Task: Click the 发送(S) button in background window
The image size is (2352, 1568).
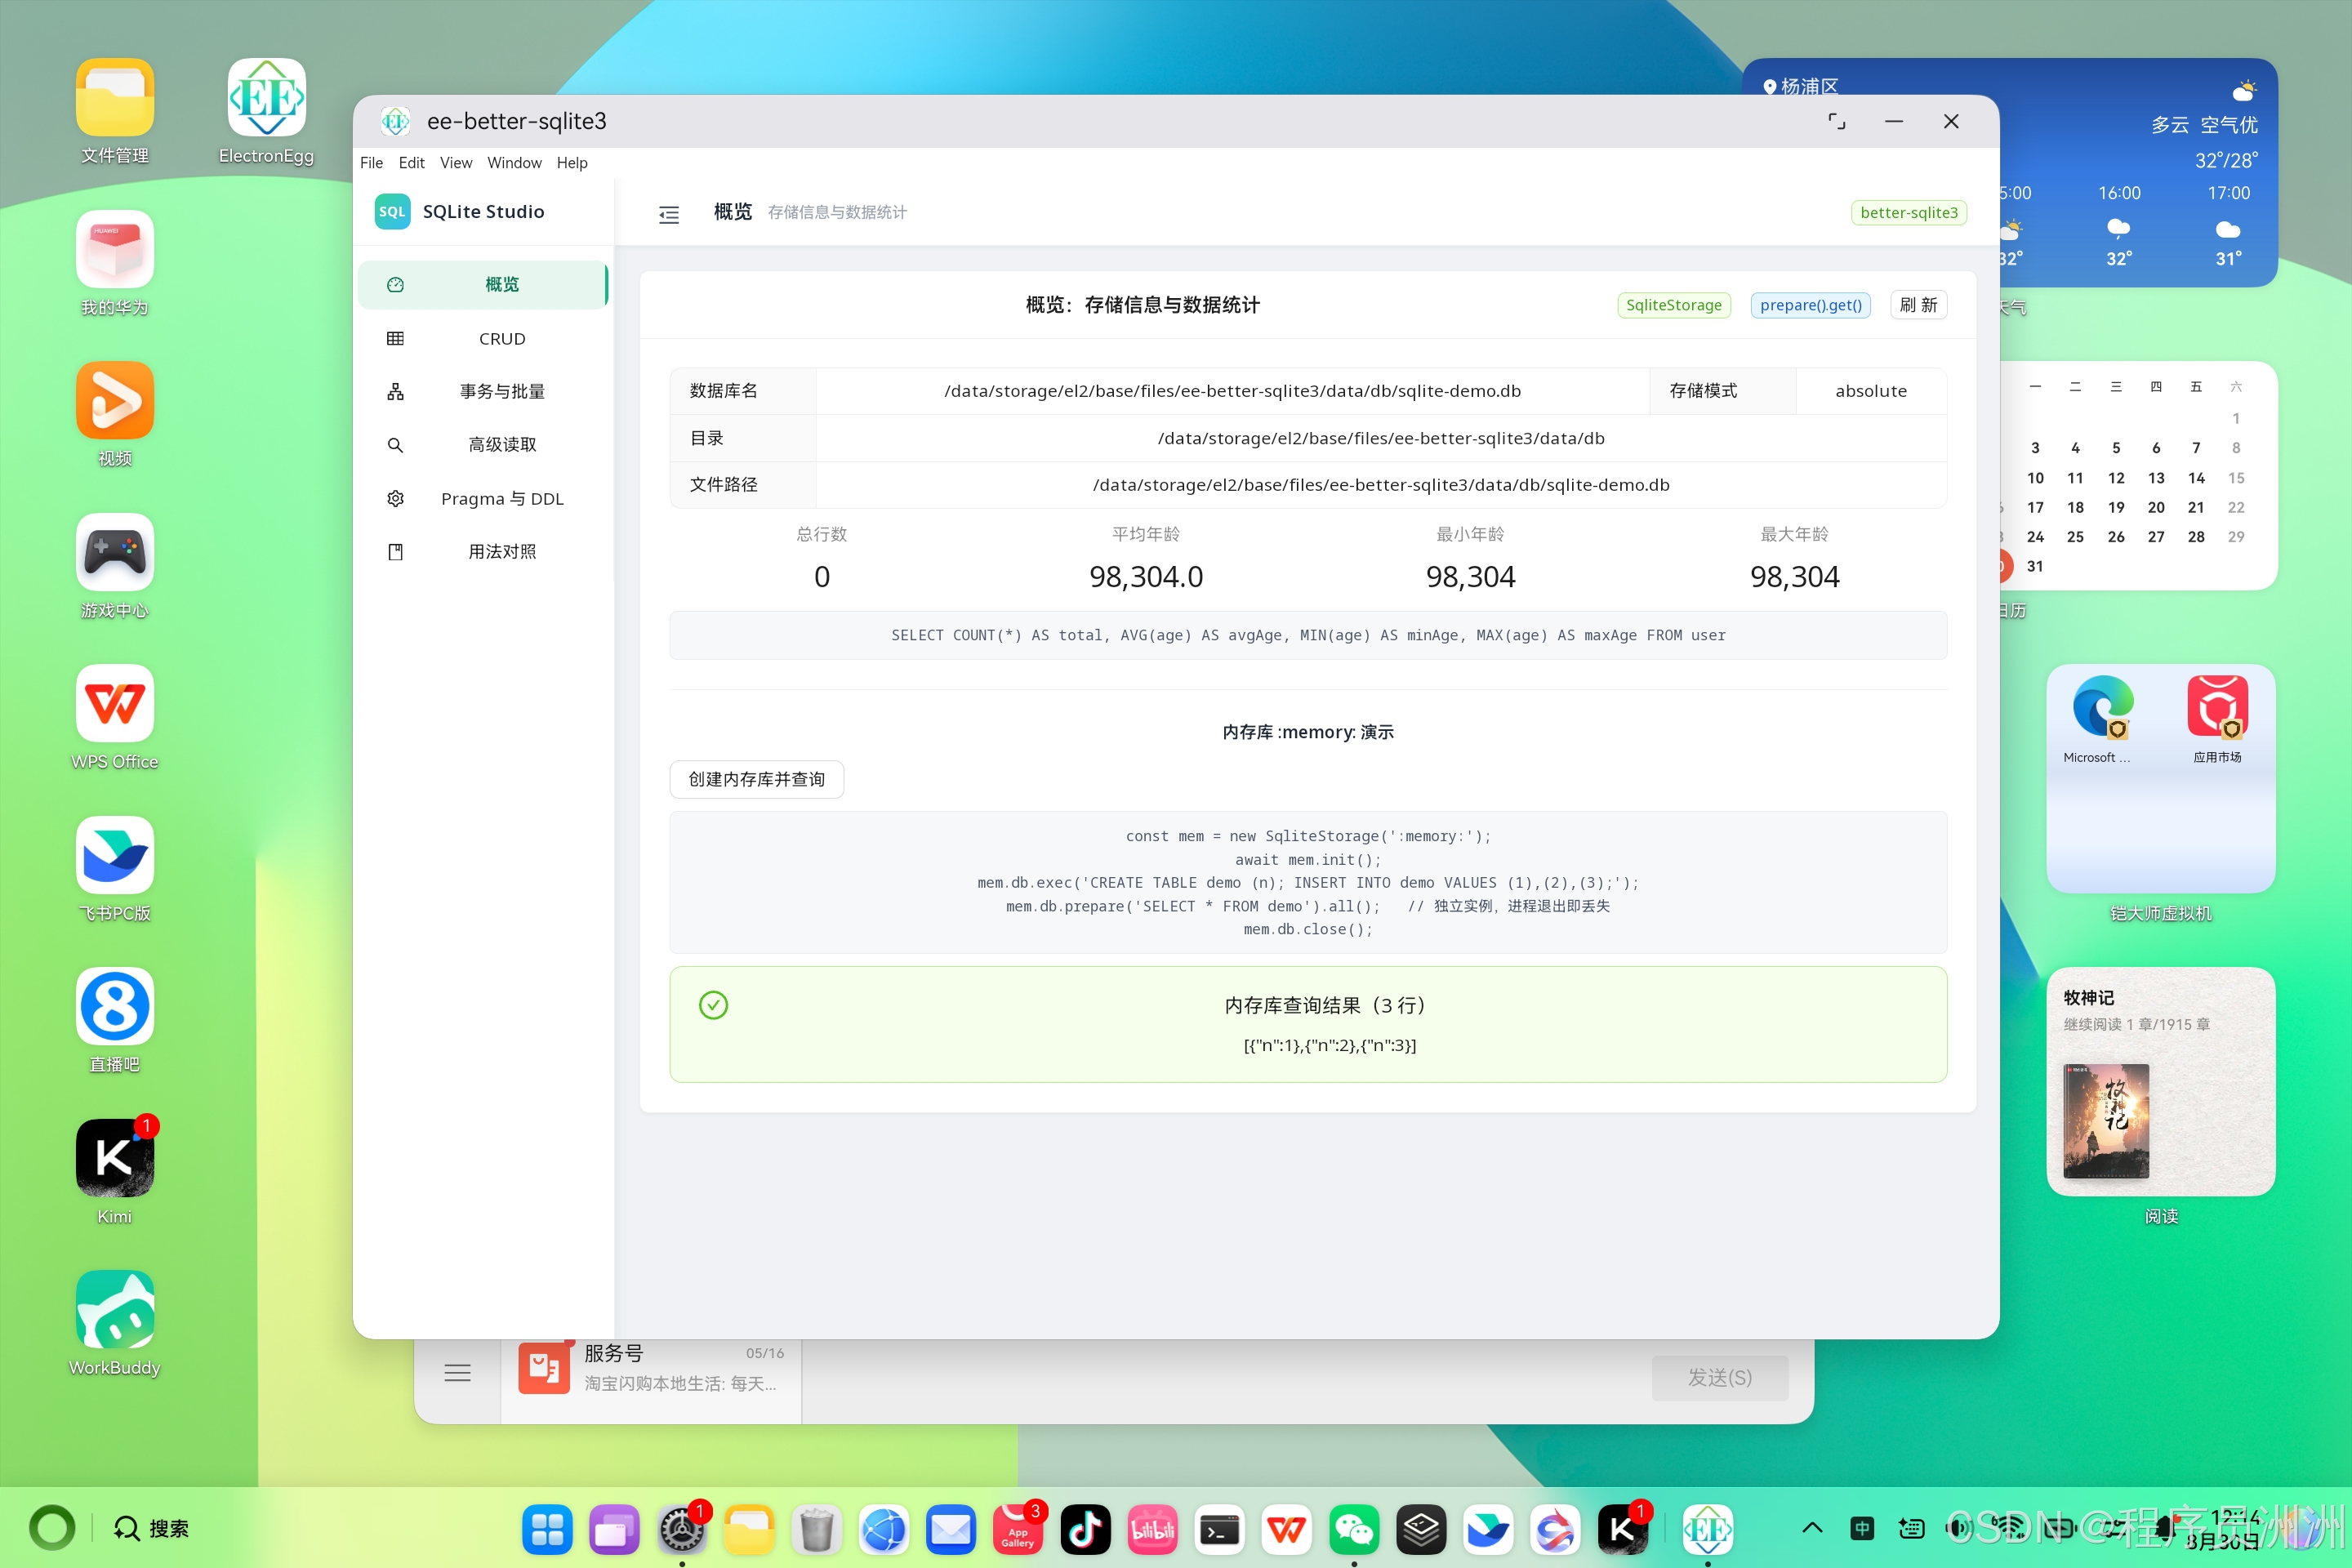Action: (1719, 1378)
